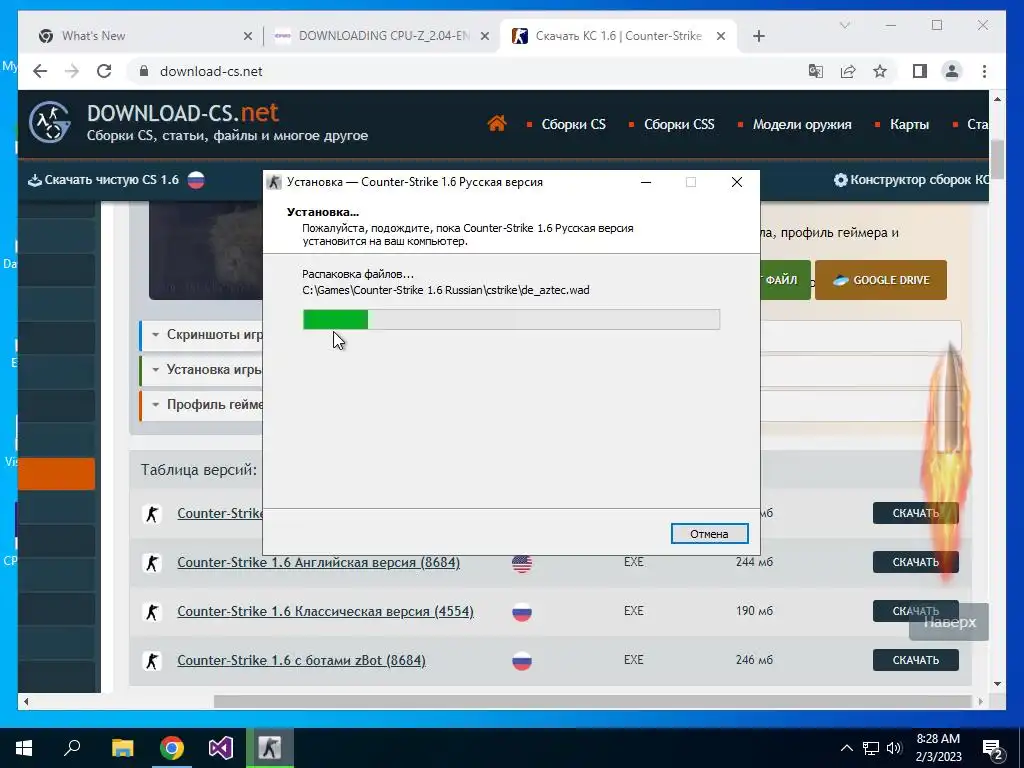Image resolution: width=1024 pixels, height=768 pixels.
Task: Close the What's New tab
Action: coord(248,36)
